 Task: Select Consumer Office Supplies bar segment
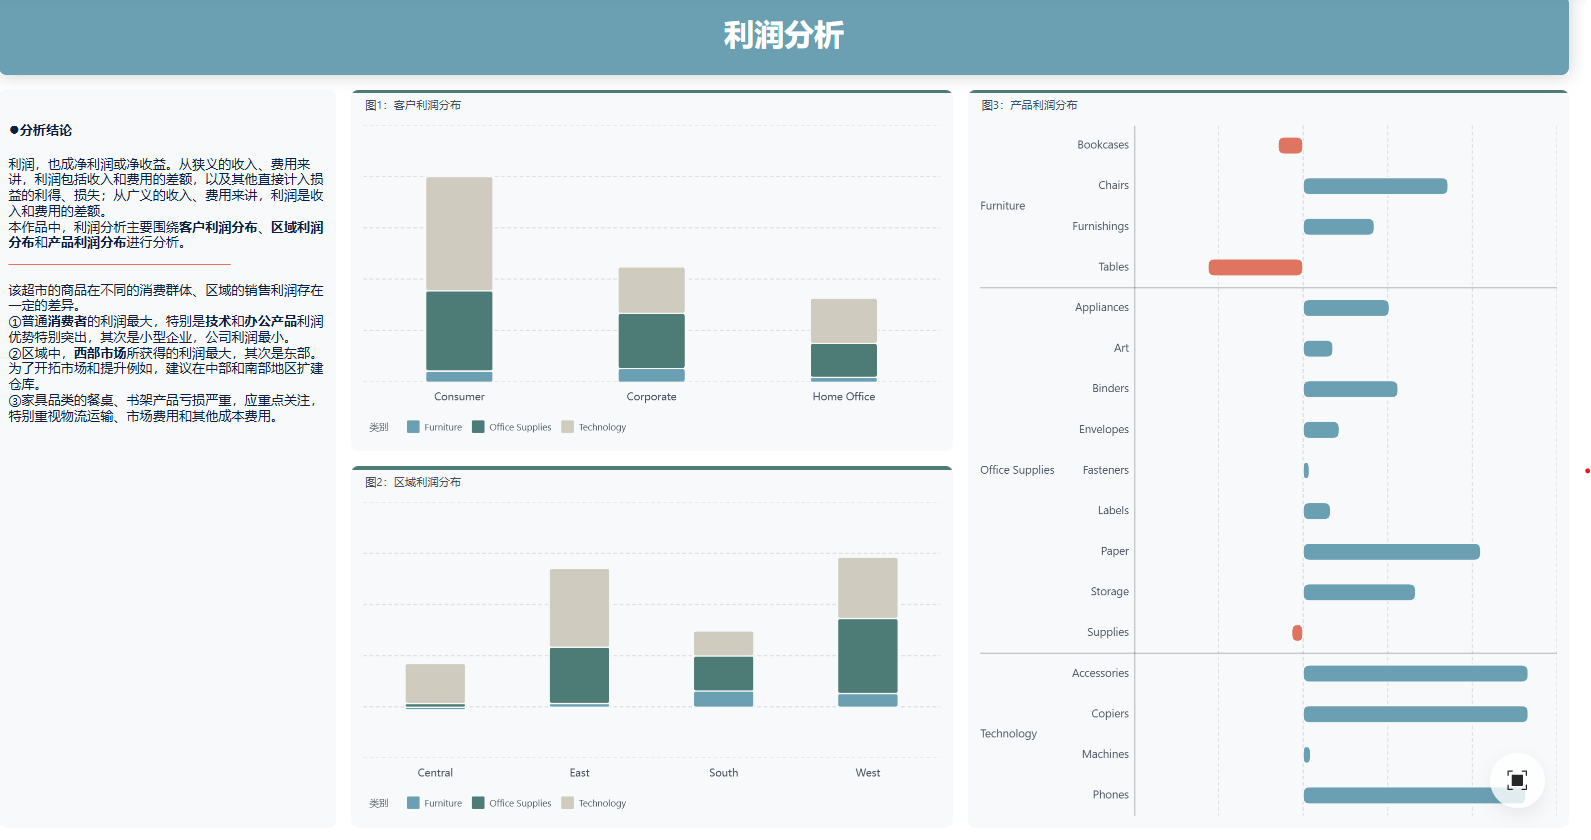[459, 331]
